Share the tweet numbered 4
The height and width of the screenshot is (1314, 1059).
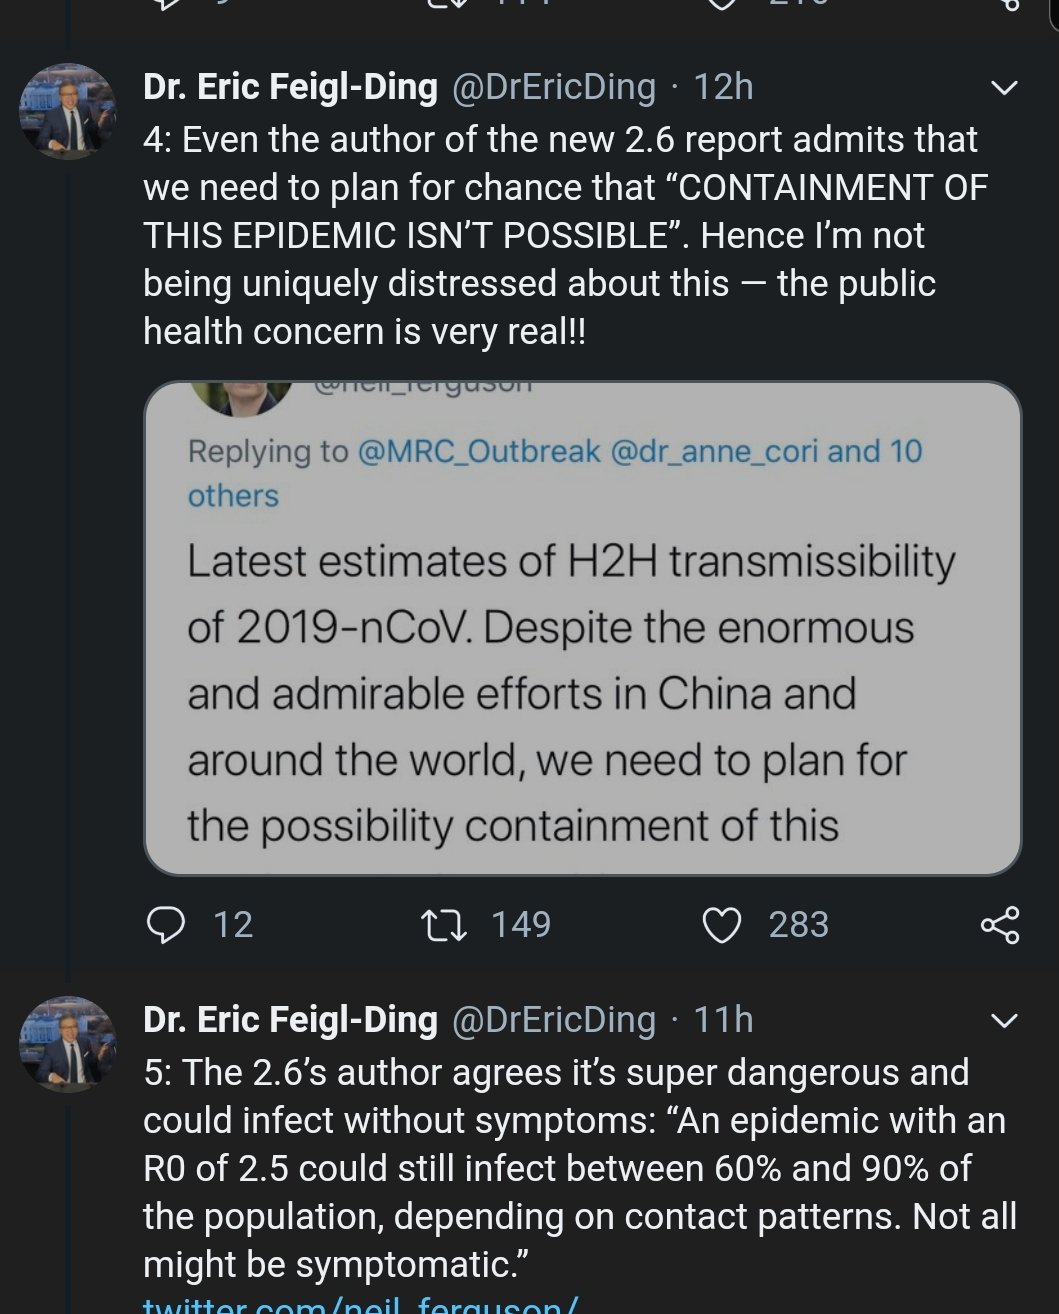click(1000, 925)
